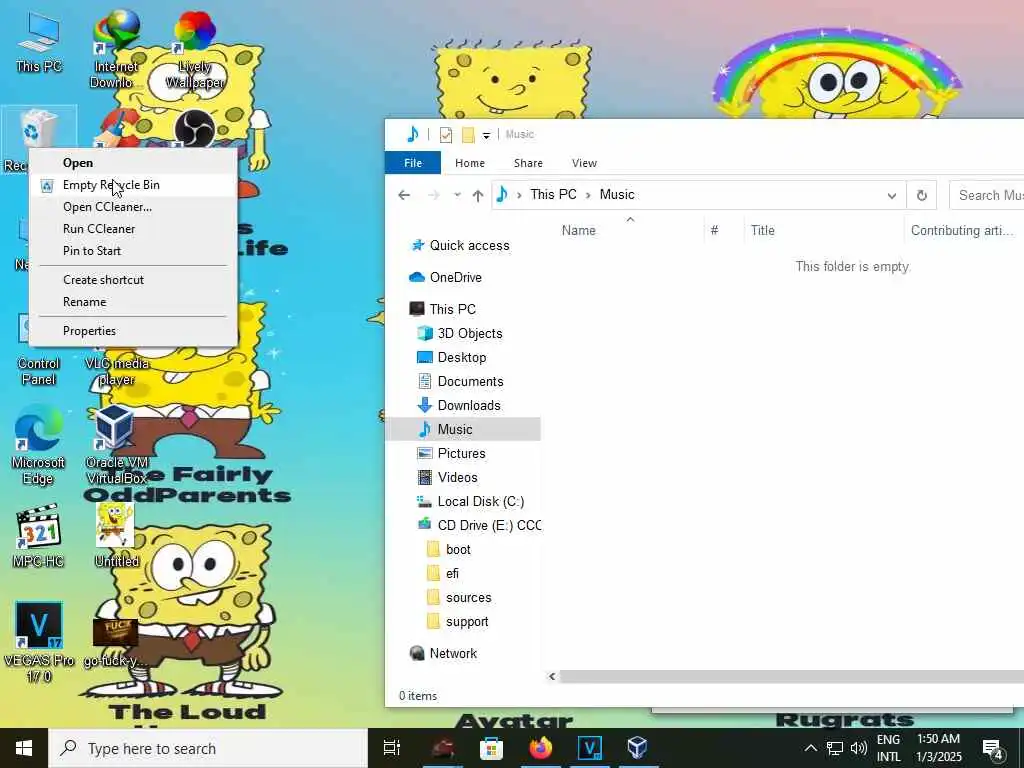The height and width of the screenshot is (768, 1024).
Task: Select 3D Objects in navigation pane
Action: coord(470,334)
